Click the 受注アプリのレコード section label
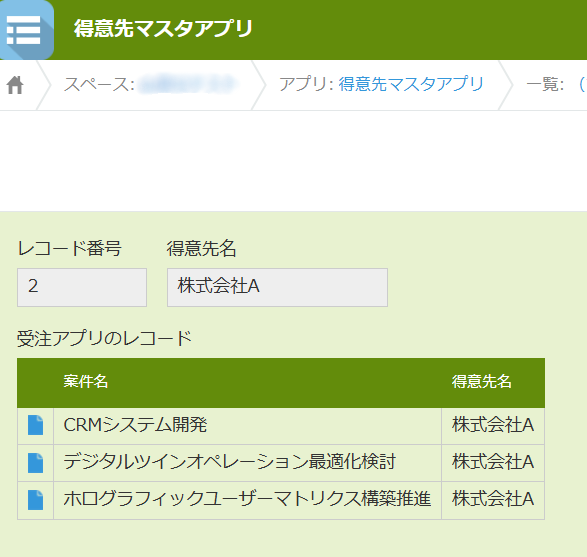This screenshot has width=587, height=557. 104,339
